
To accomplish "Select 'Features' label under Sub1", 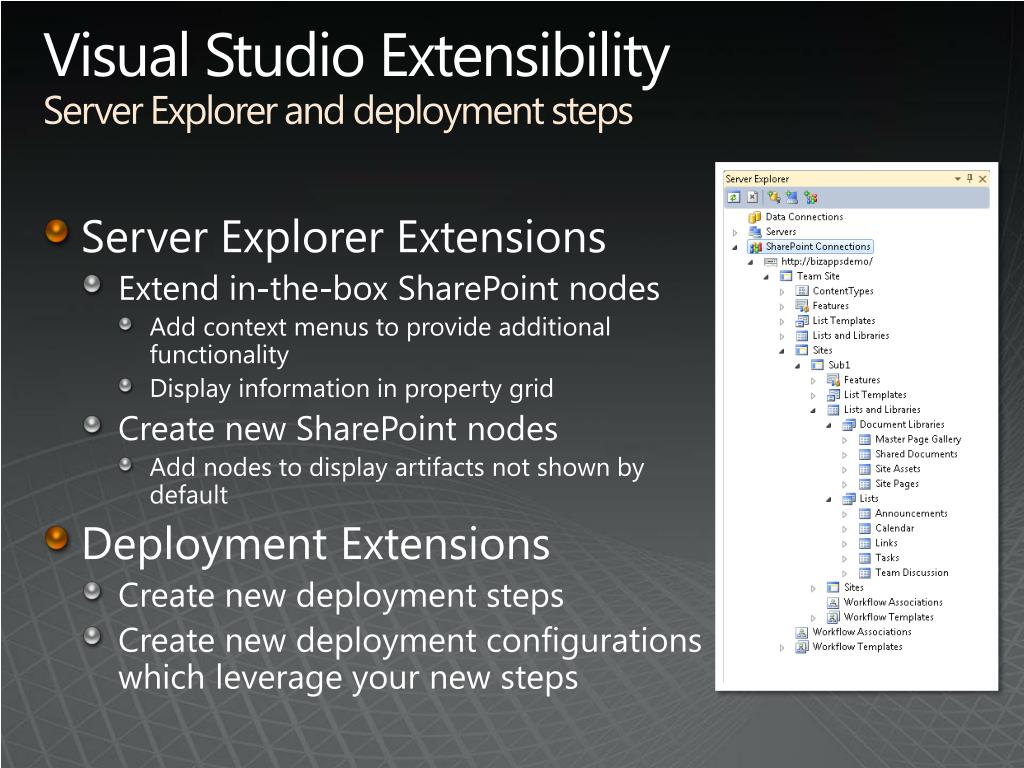I will pyautogui.click(x=862, y=380).
